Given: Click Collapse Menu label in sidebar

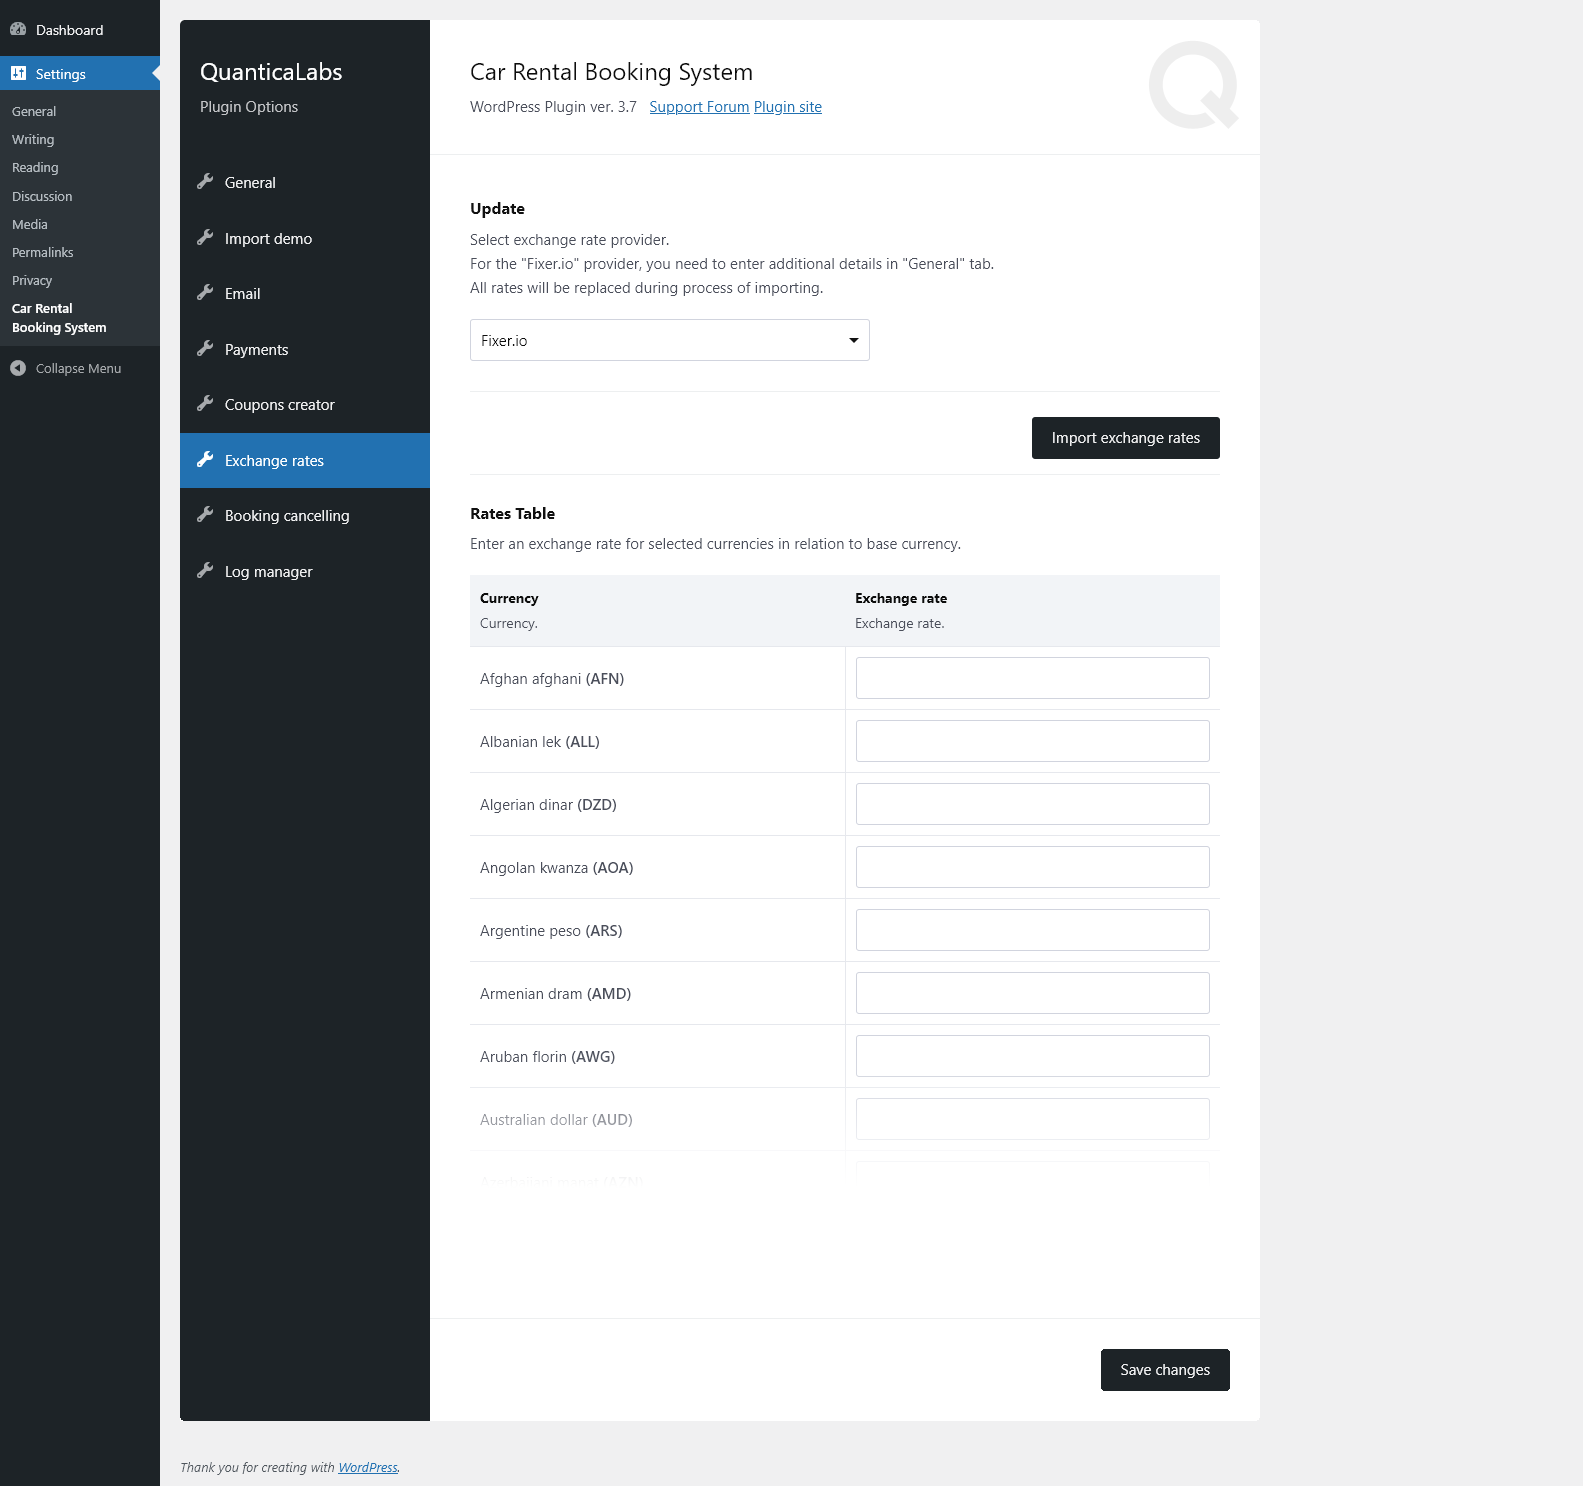Looking at the screenshot, I should pyautogui.click(x=78, y=368).
